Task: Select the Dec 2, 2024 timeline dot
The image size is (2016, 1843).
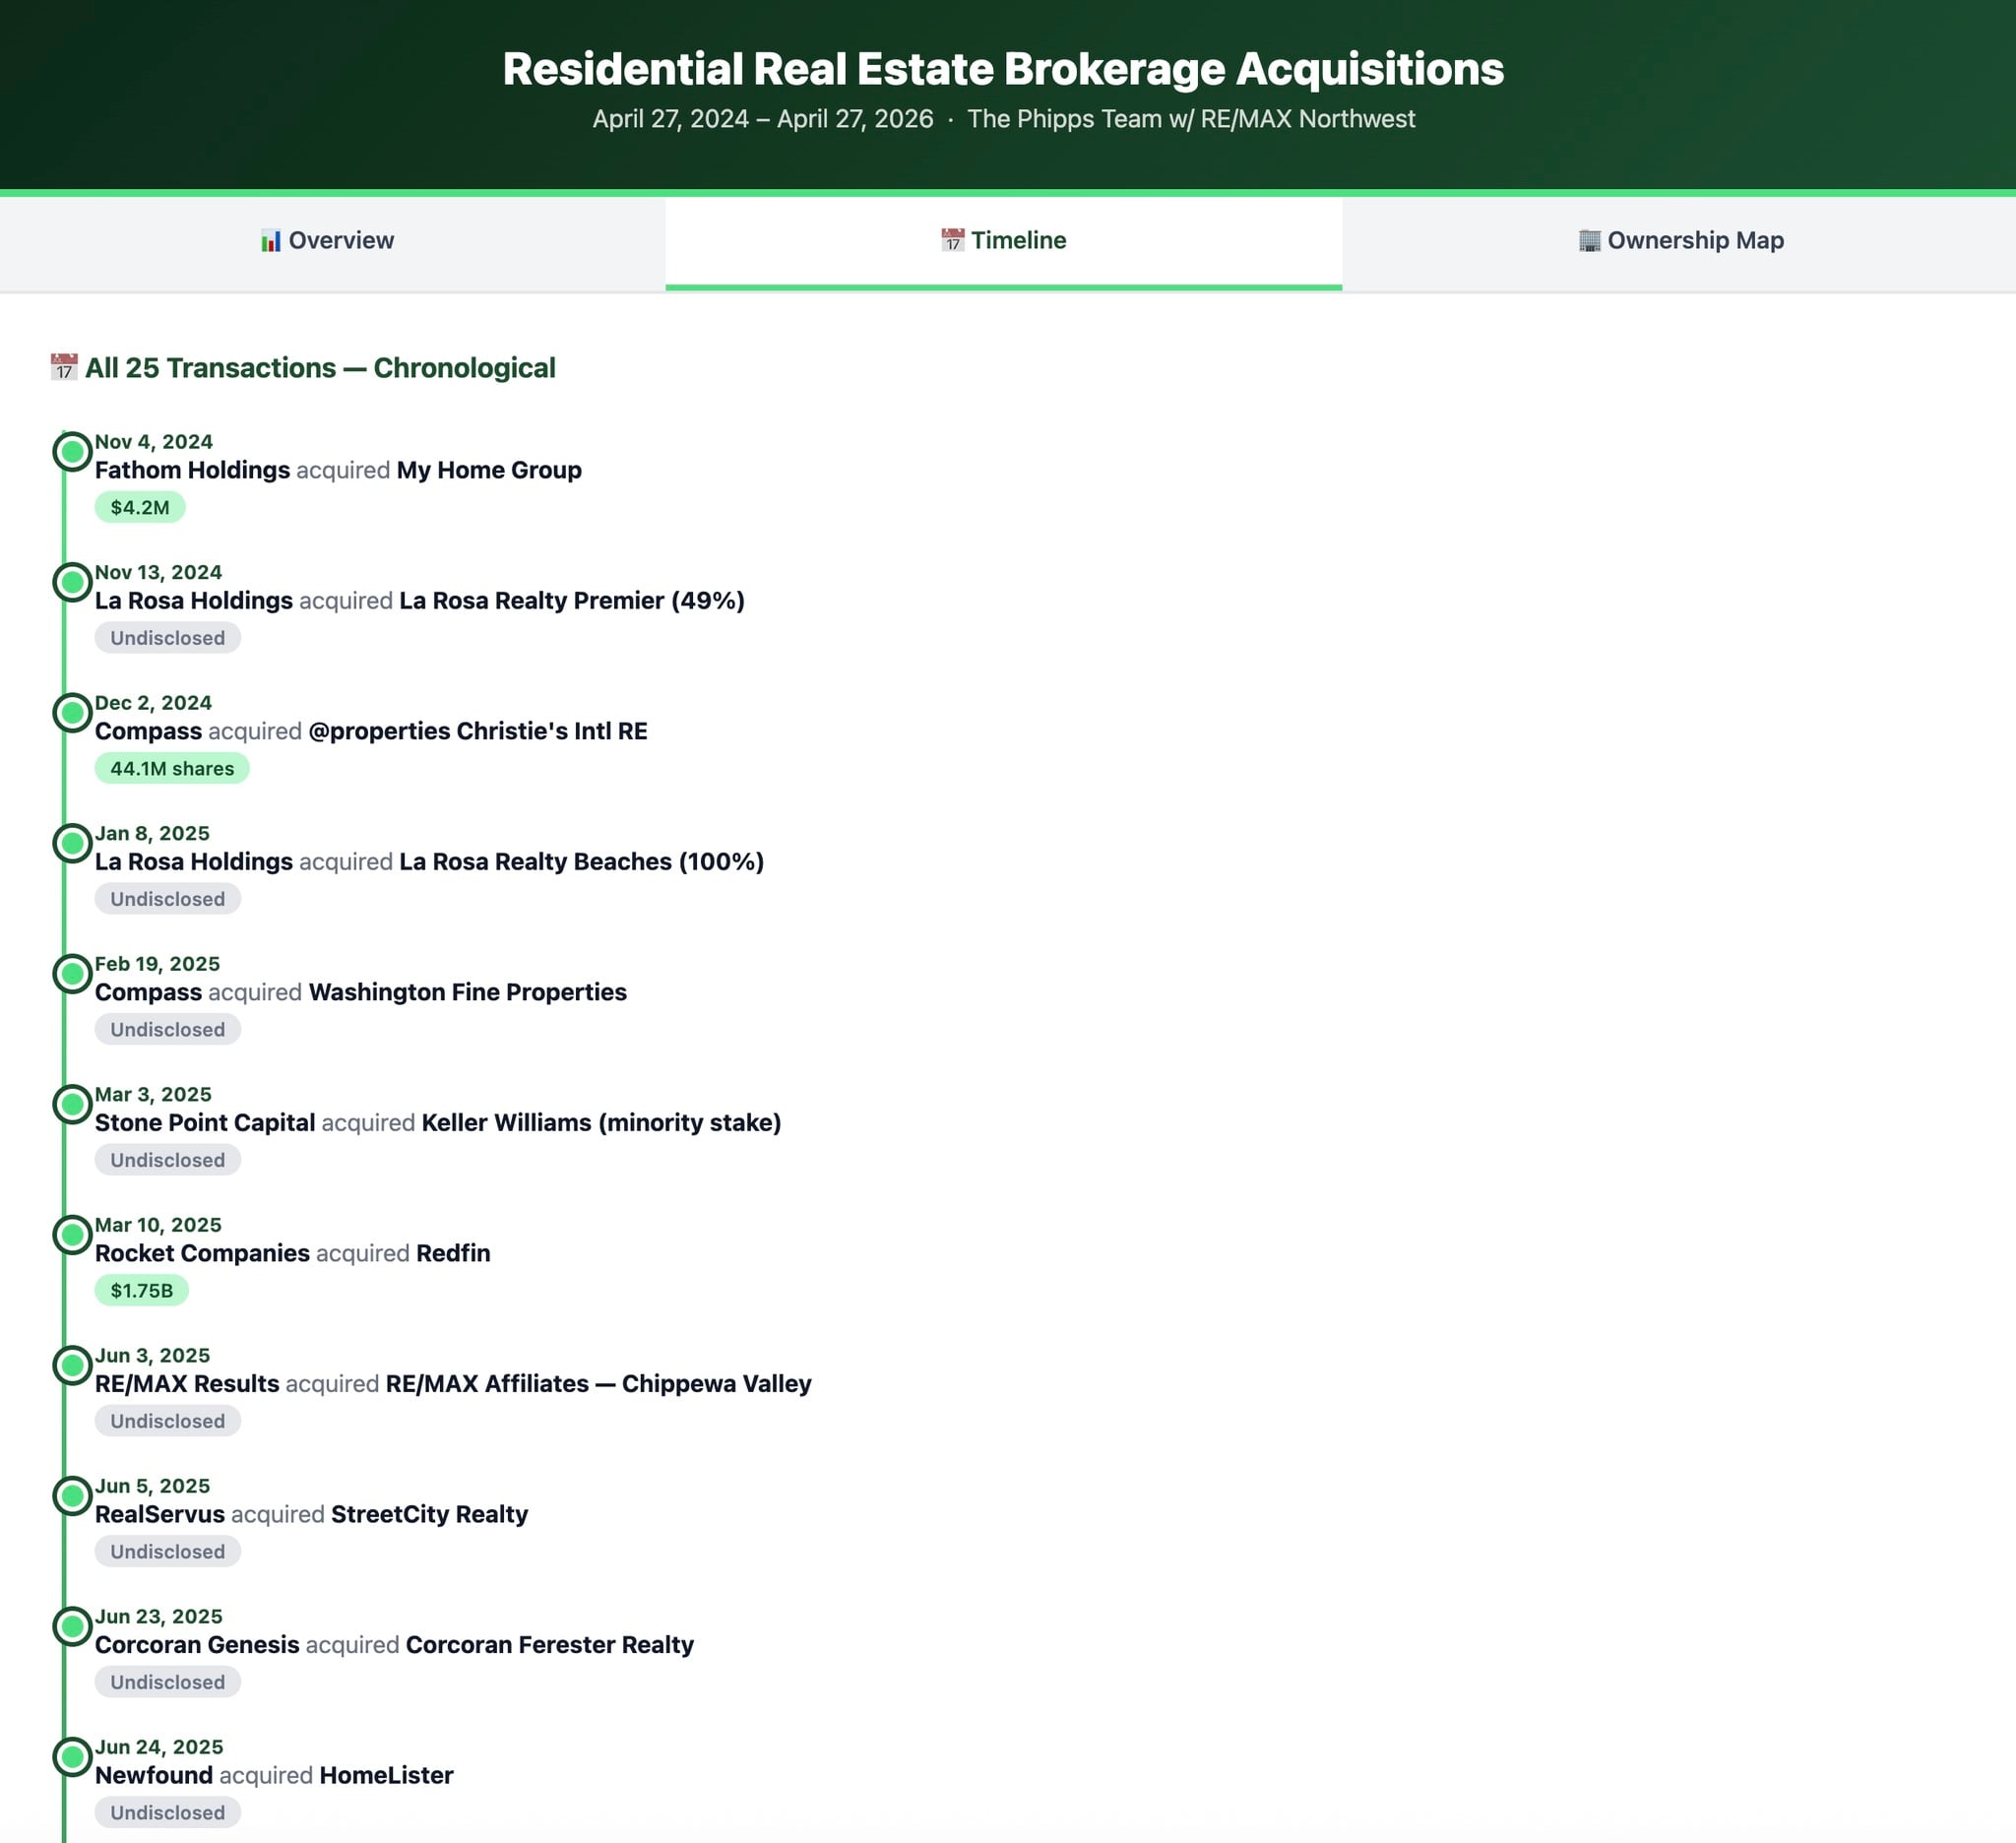Action: pyautogui.click(x=72, y=713)
